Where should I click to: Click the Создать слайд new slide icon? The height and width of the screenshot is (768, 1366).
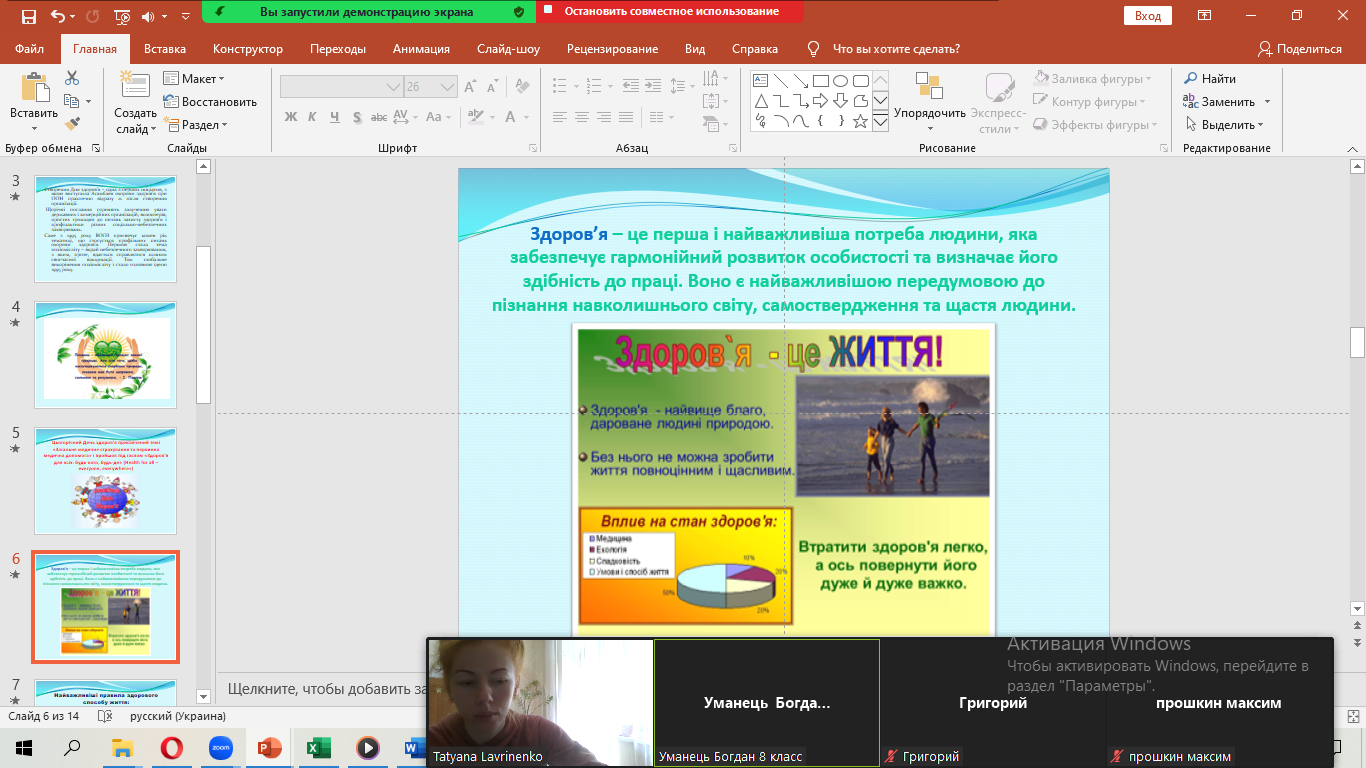coord(134,86)
